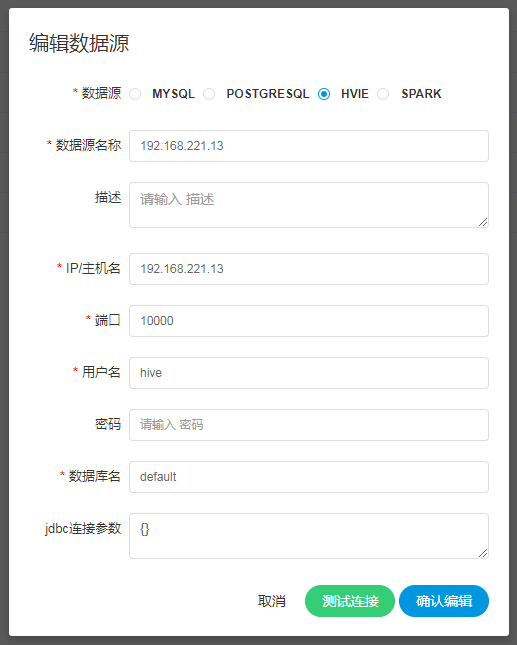Click the 数据库名 field with default
Viewport: 517px width, 645px height.
click(308, 477)
